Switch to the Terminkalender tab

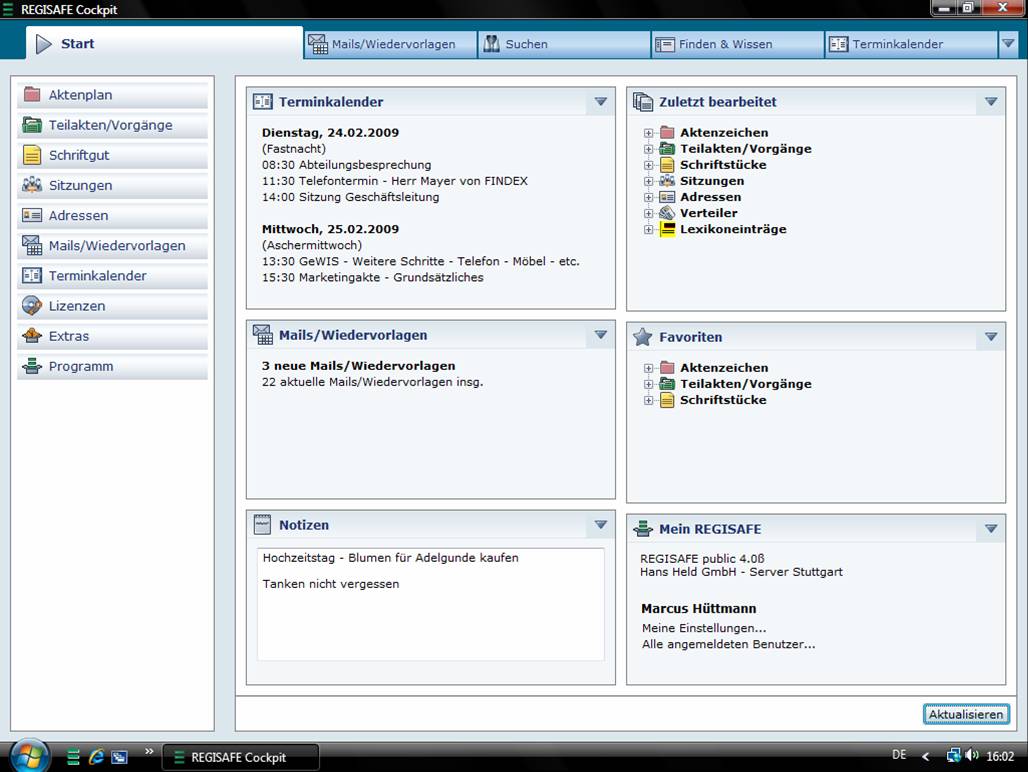click(x=911, y=44)
